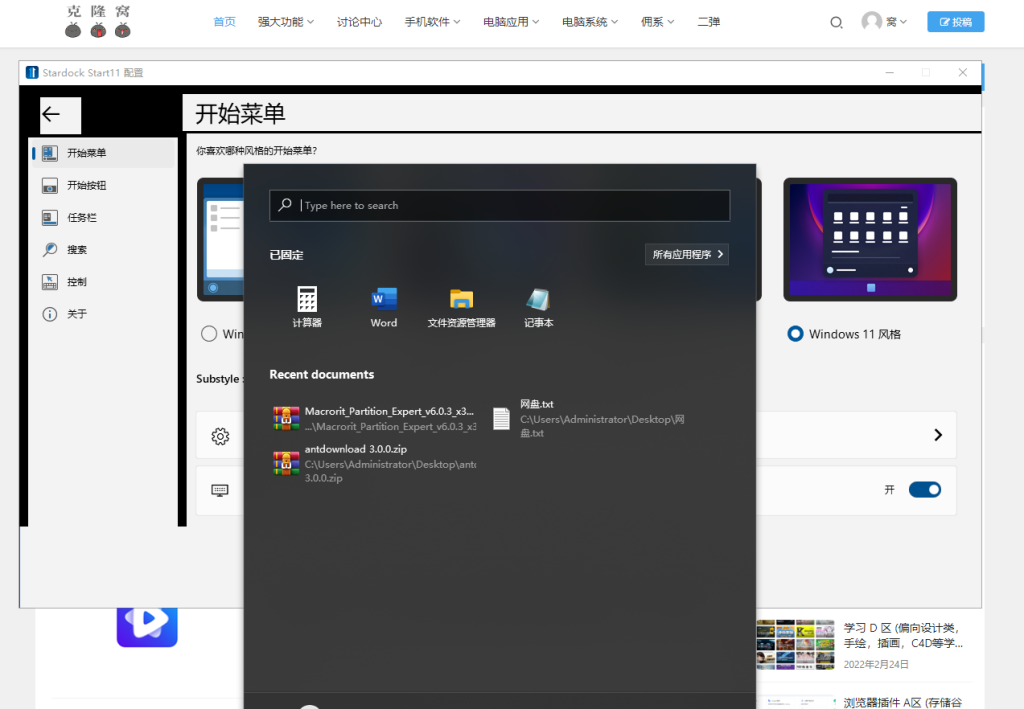Minimize the Start11 config window
The height and width of the screenshot is (709, 1024).
tap(889, 72)
